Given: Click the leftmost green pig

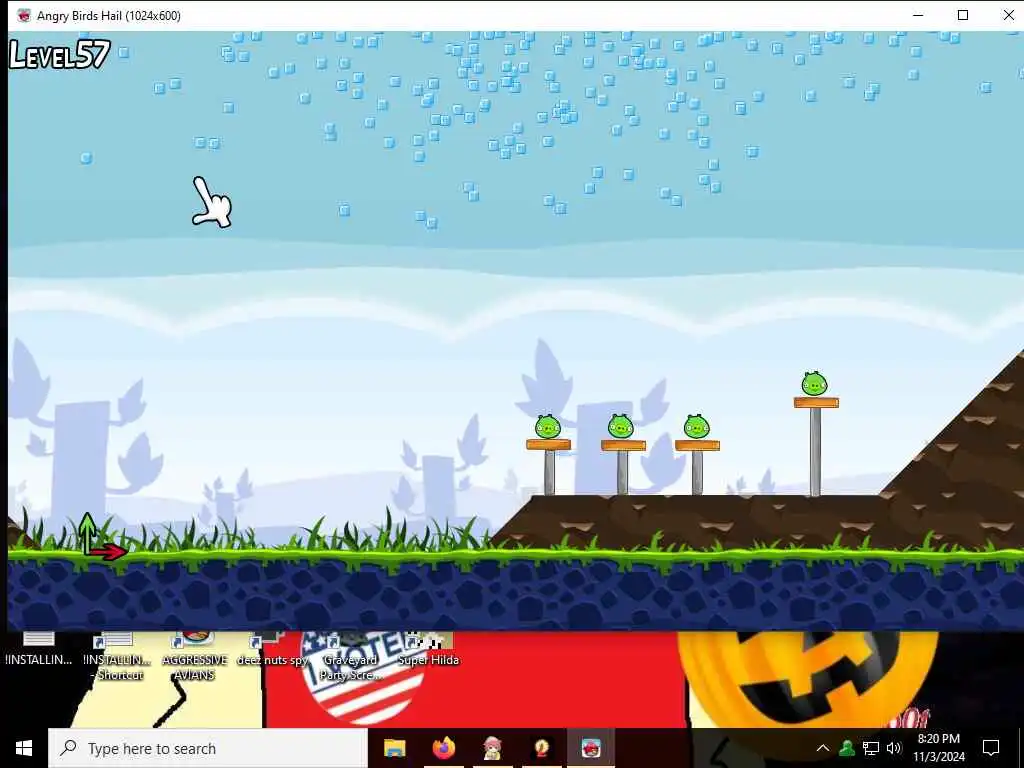Looking at the screenshot, I should pyautogui.click(x=548, y=427).
